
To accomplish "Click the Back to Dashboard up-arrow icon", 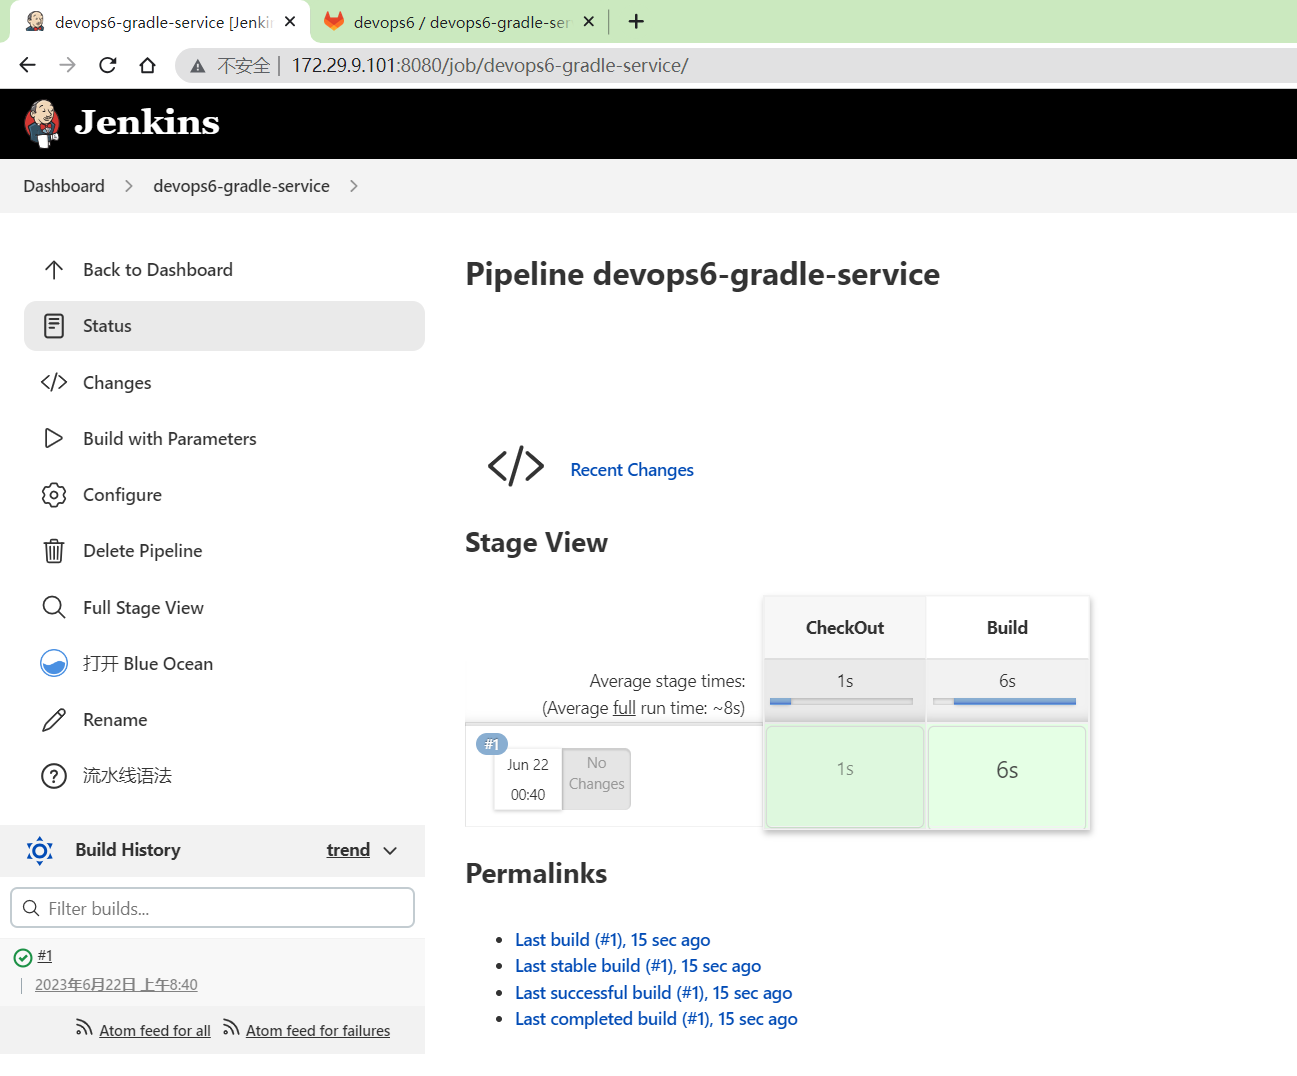I will click(x=54, y=270).
